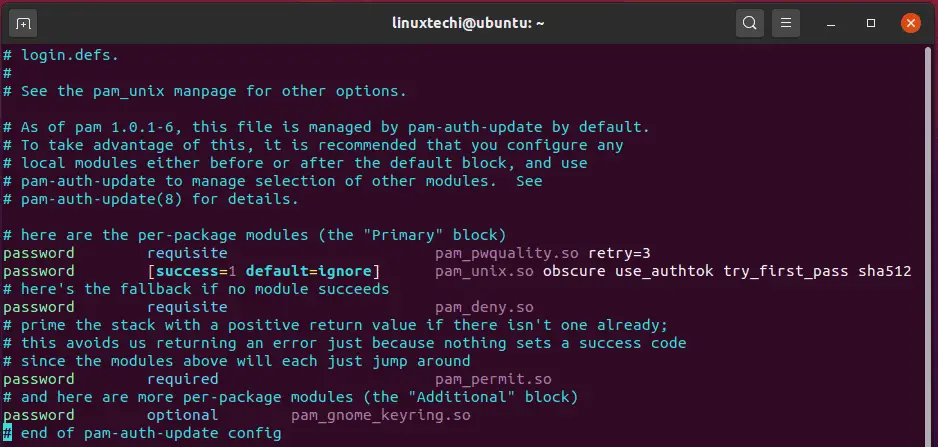Close the terminal window

coord(910,22)
